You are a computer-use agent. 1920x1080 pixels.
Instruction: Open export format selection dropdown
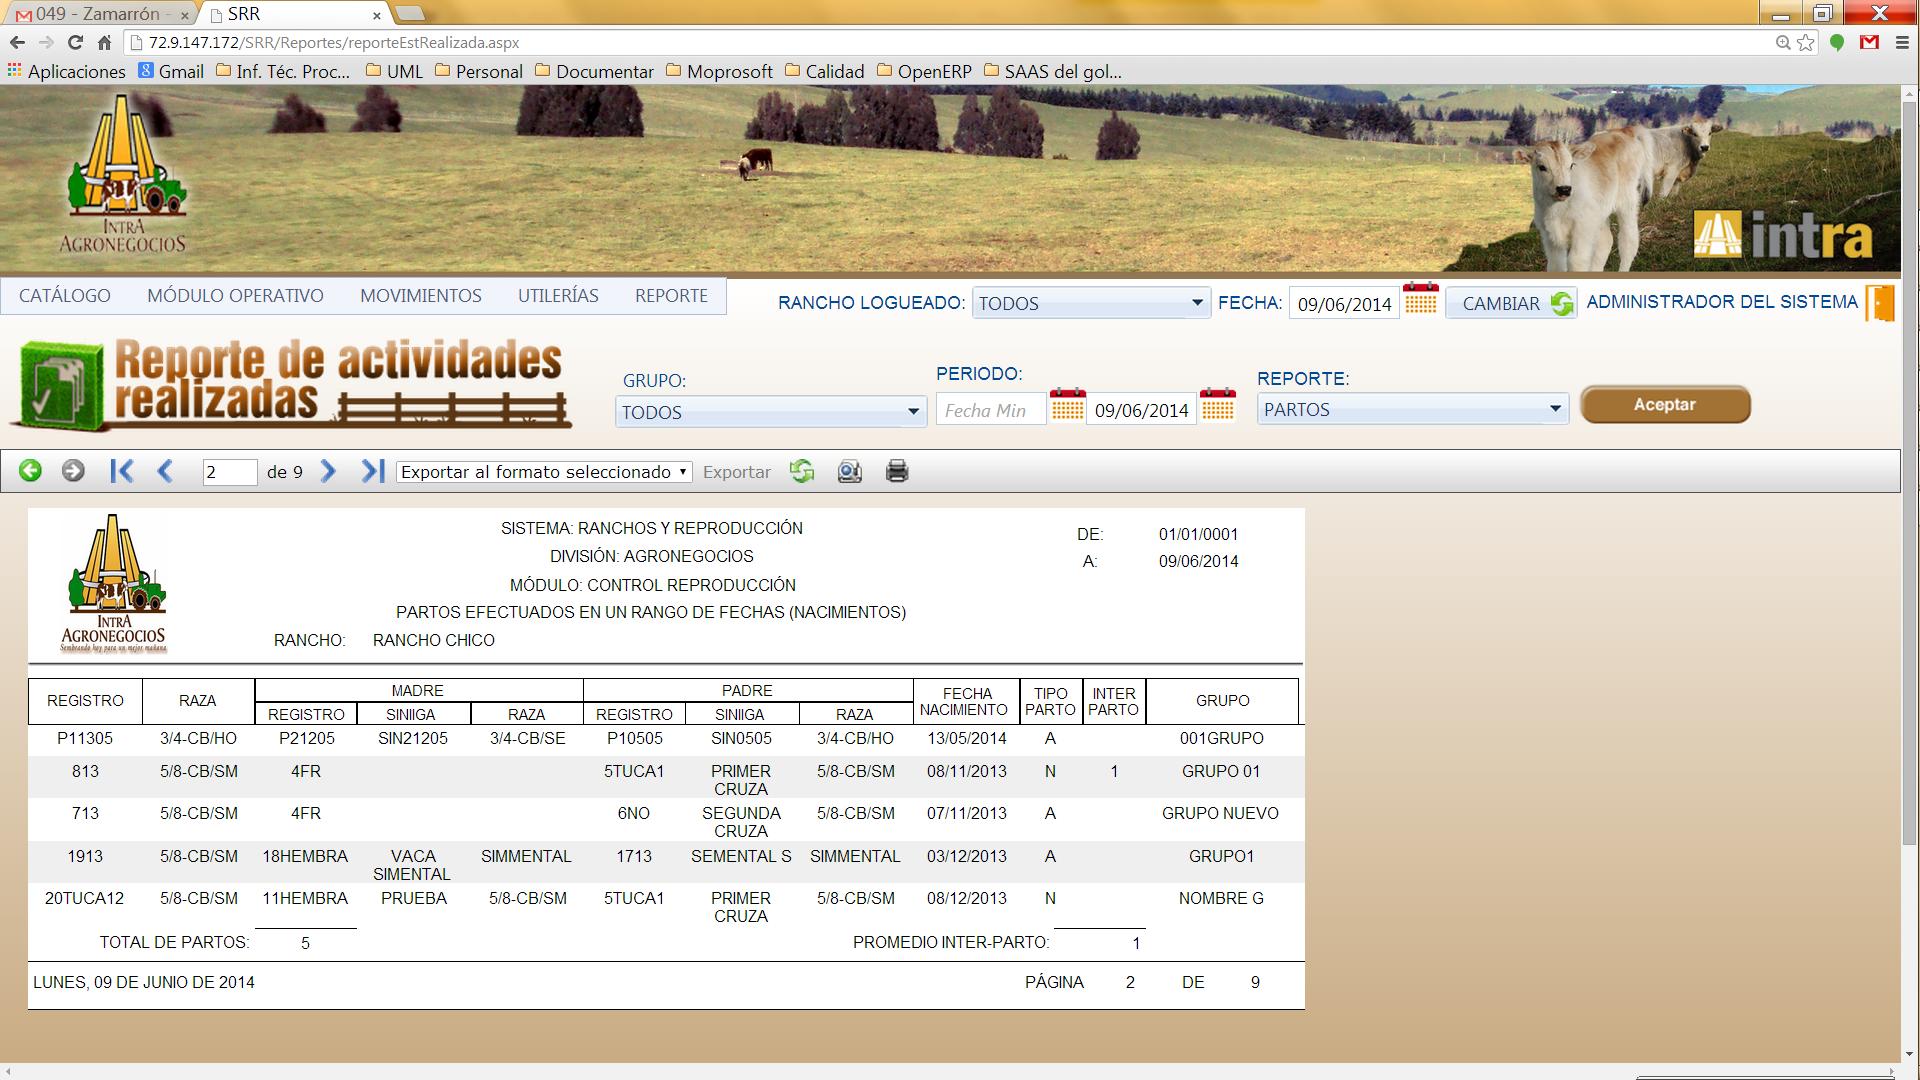[x=544, y=472]
